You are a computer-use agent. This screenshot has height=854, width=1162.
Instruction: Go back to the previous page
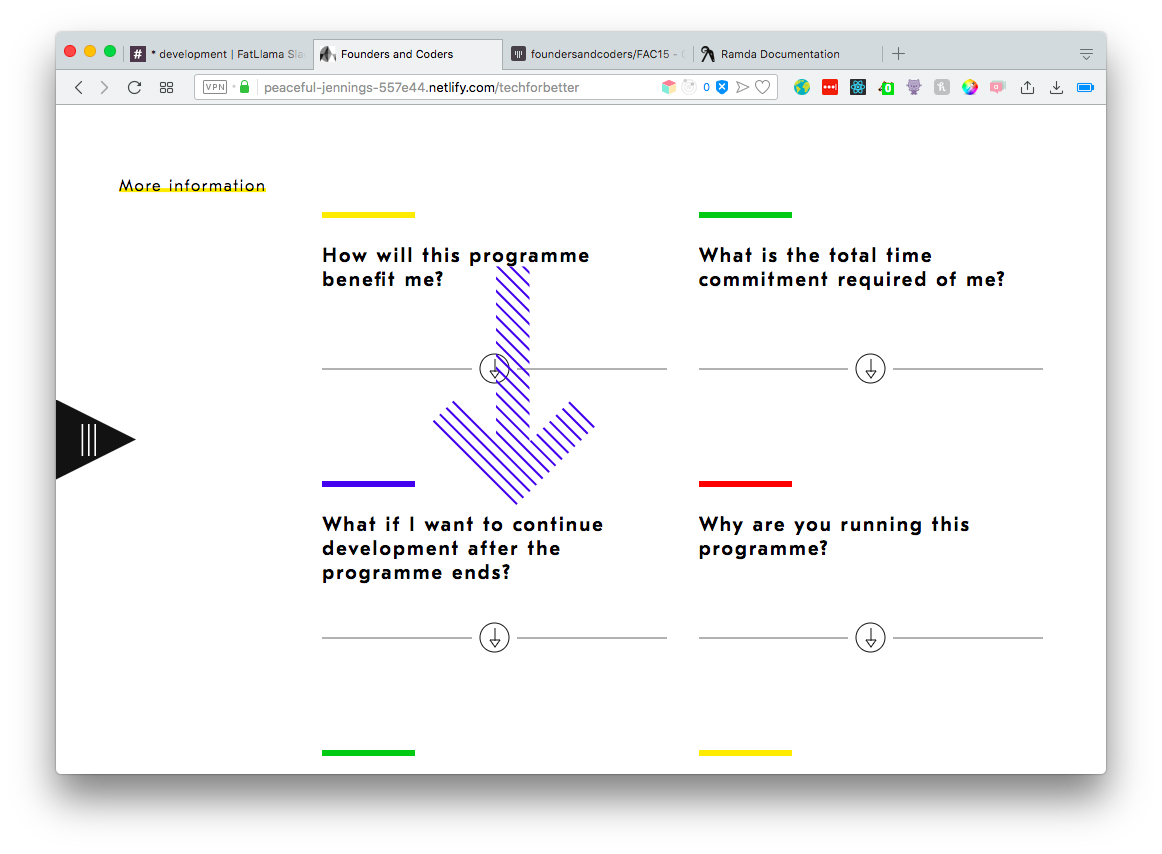pos(79,87)
